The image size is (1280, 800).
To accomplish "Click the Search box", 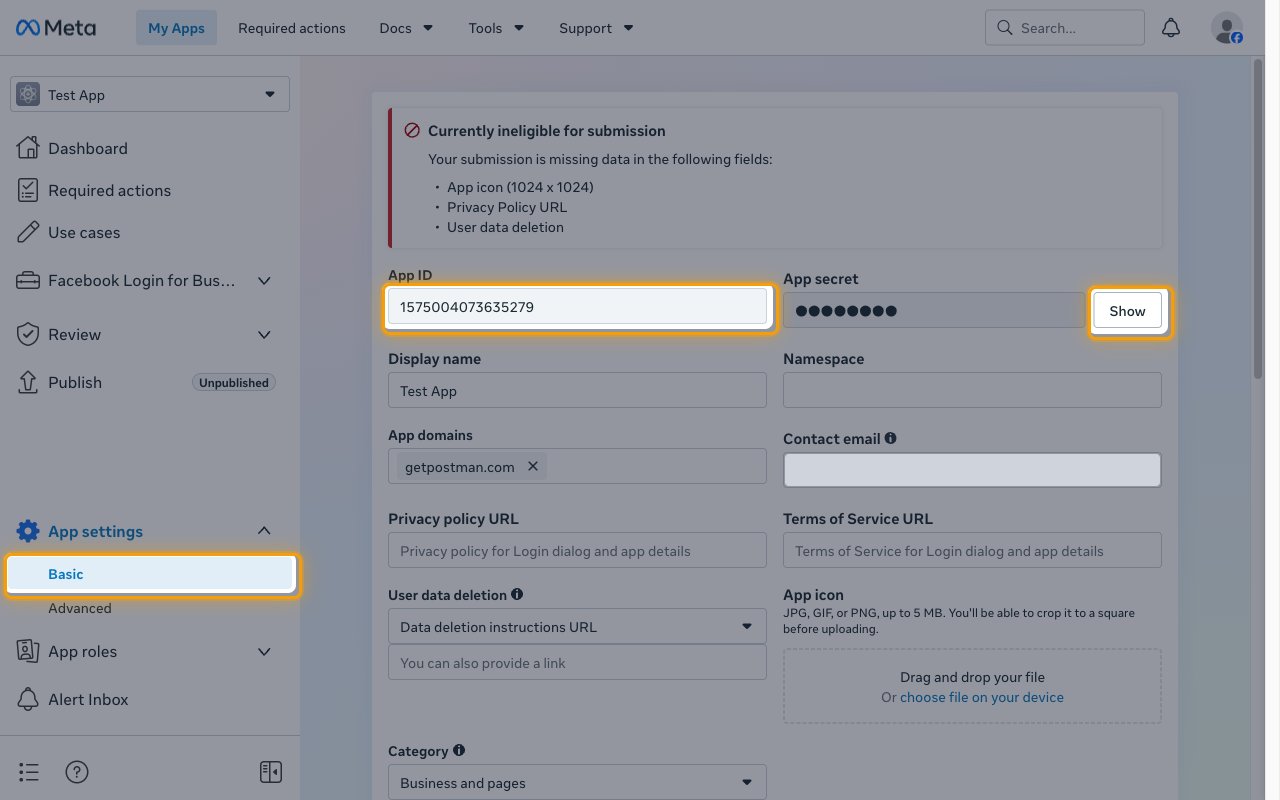I will (x=1065, y=28).
